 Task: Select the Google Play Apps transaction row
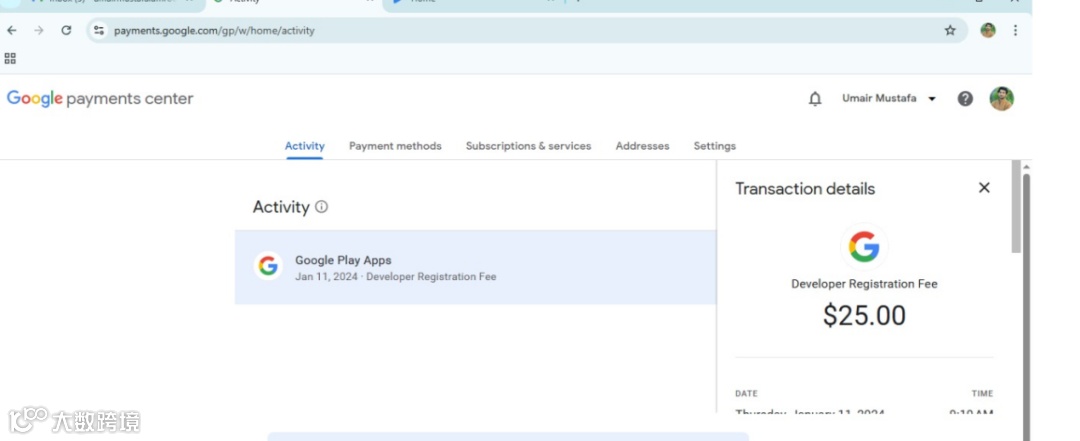tap(475, 267)
